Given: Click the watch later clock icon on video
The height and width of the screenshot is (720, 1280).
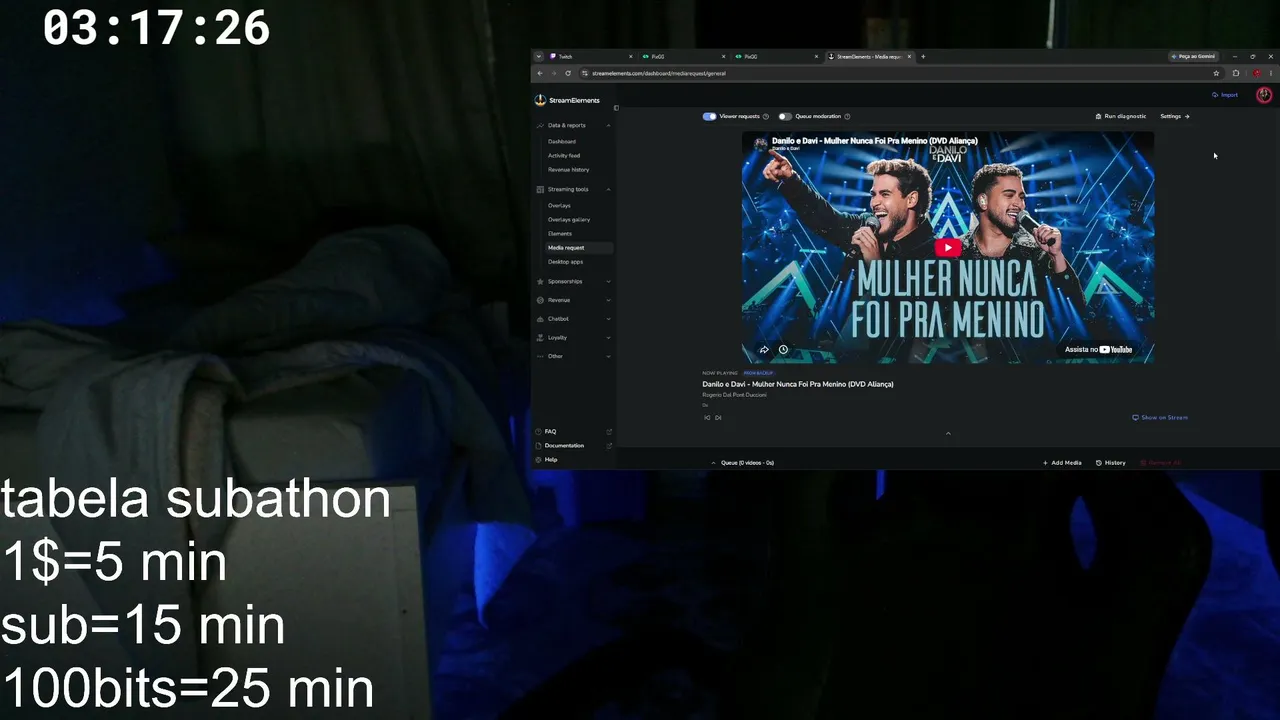Looking at the screenshot, I should click(x=783, y=350).
